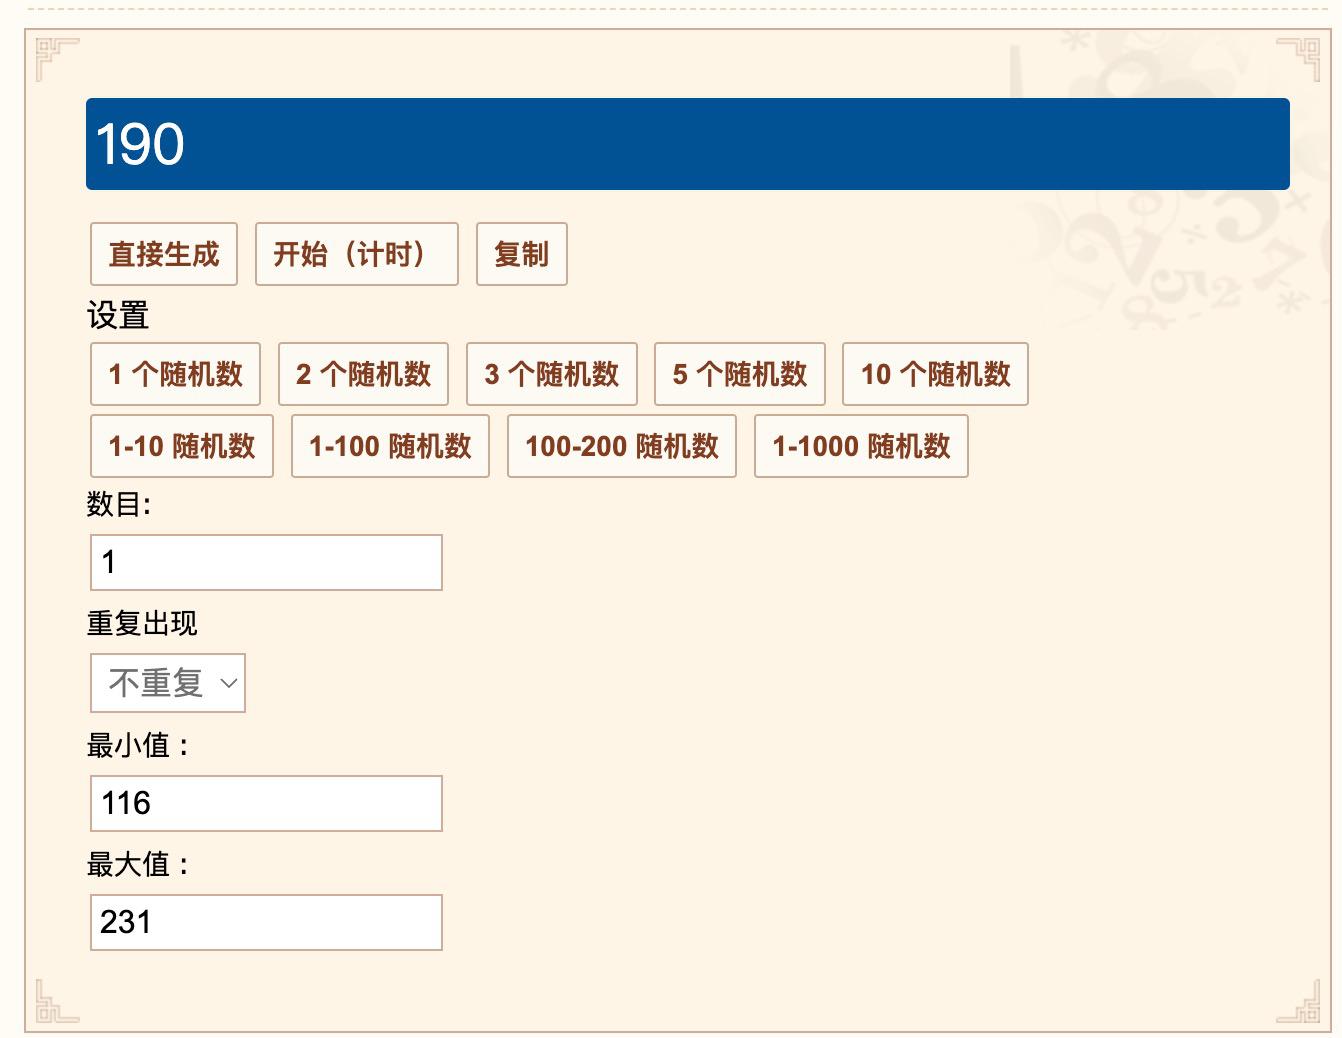Click the 最小值 input showing 116
Image resolution: width=1342 pixels, height=1038 pixels.
coord(266,803)
